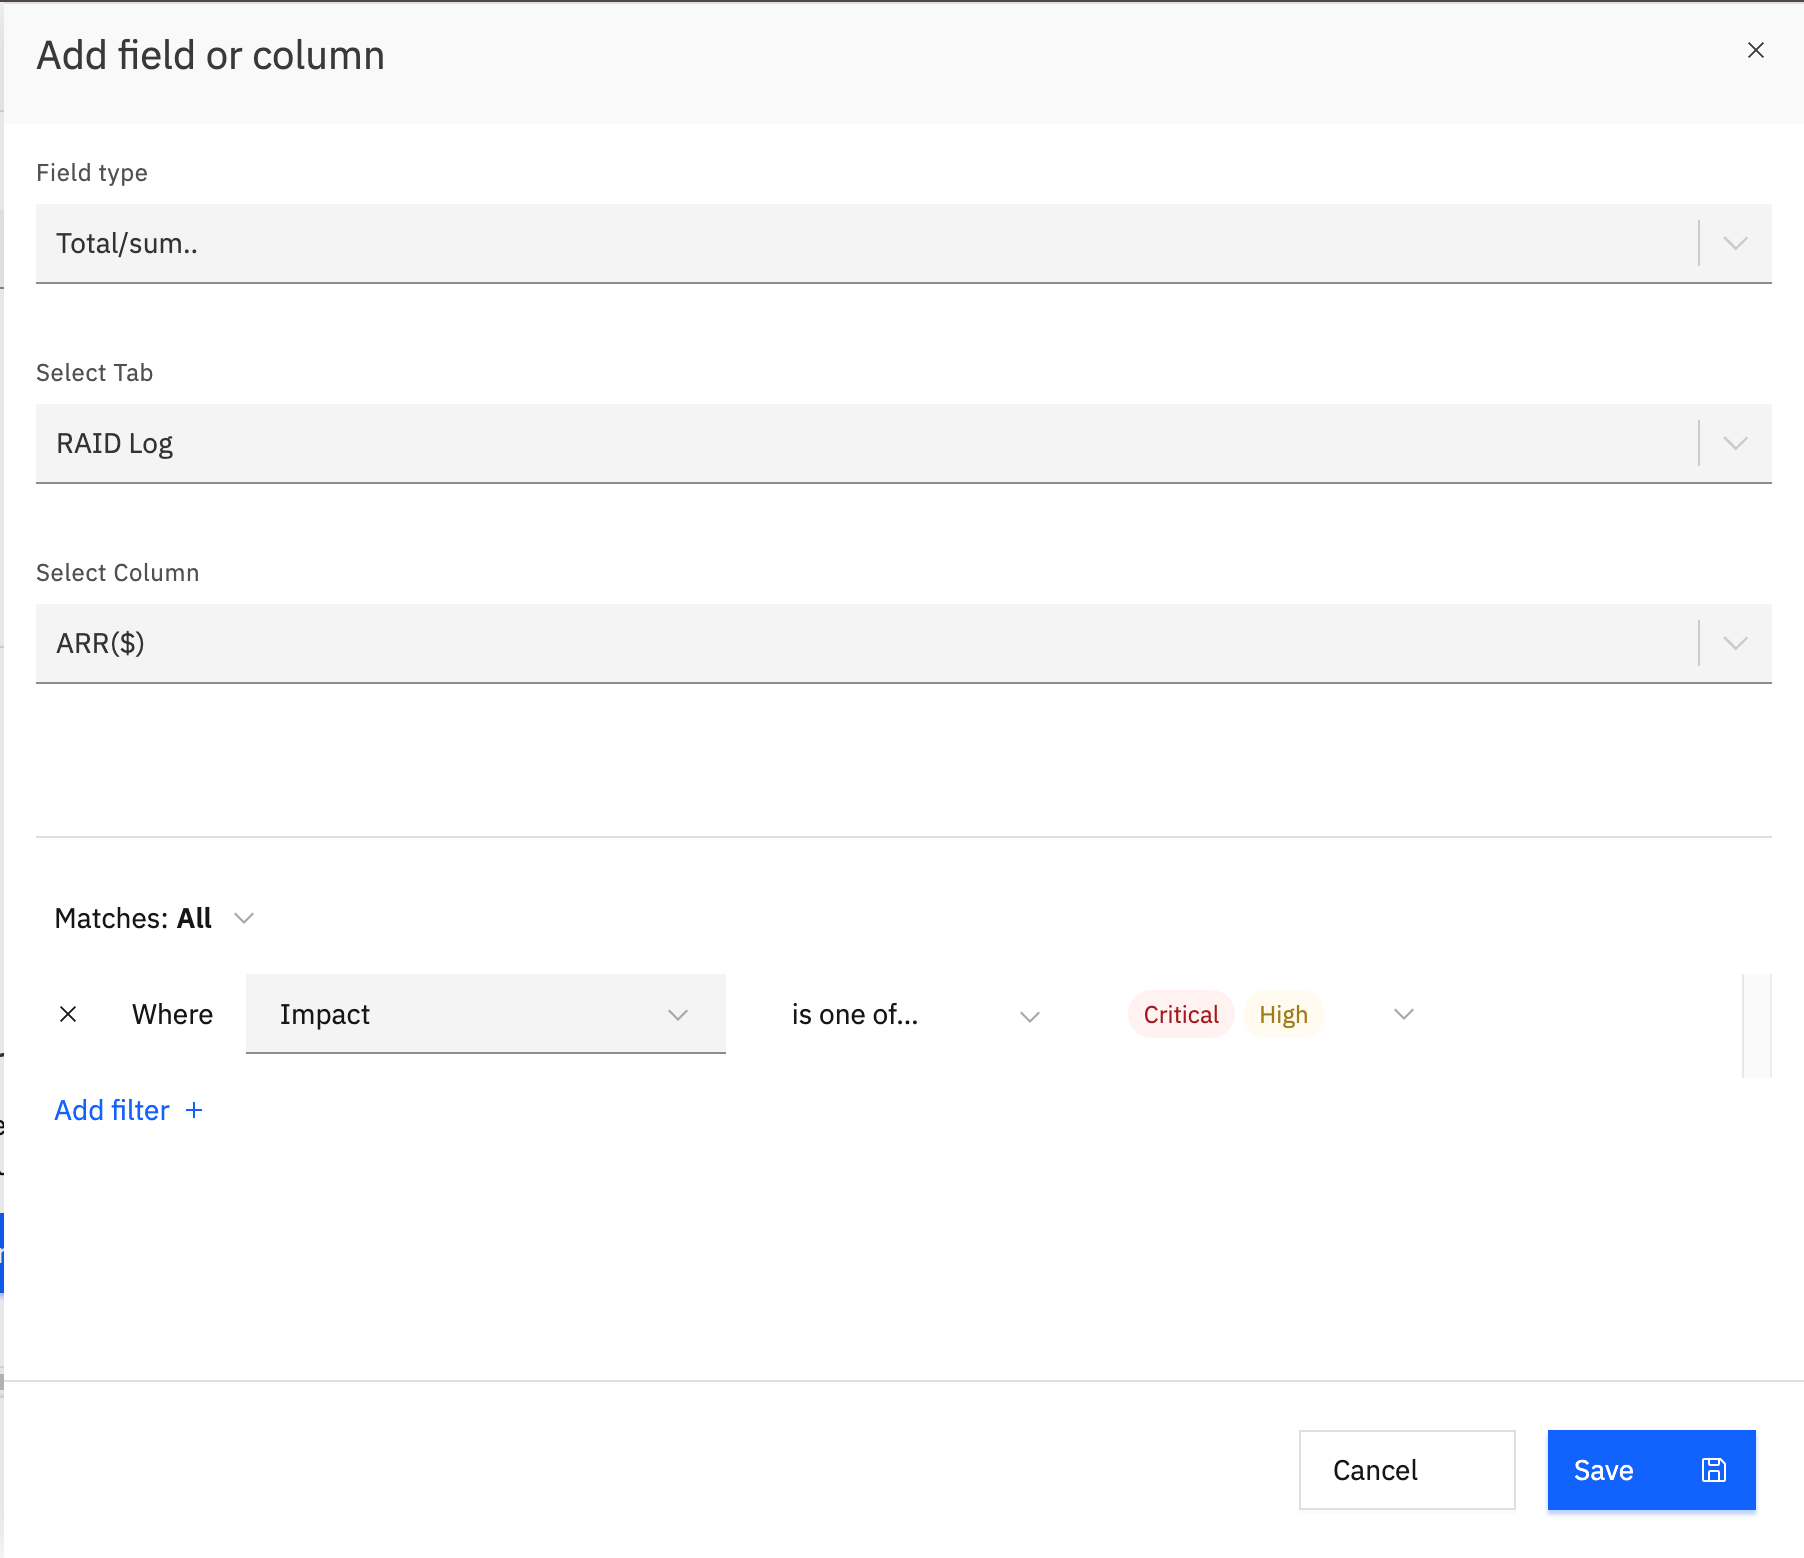The height and width of the screenshot is (1558, 1804).
Task: Expand the Matches: All chevron
Action: 244,918
